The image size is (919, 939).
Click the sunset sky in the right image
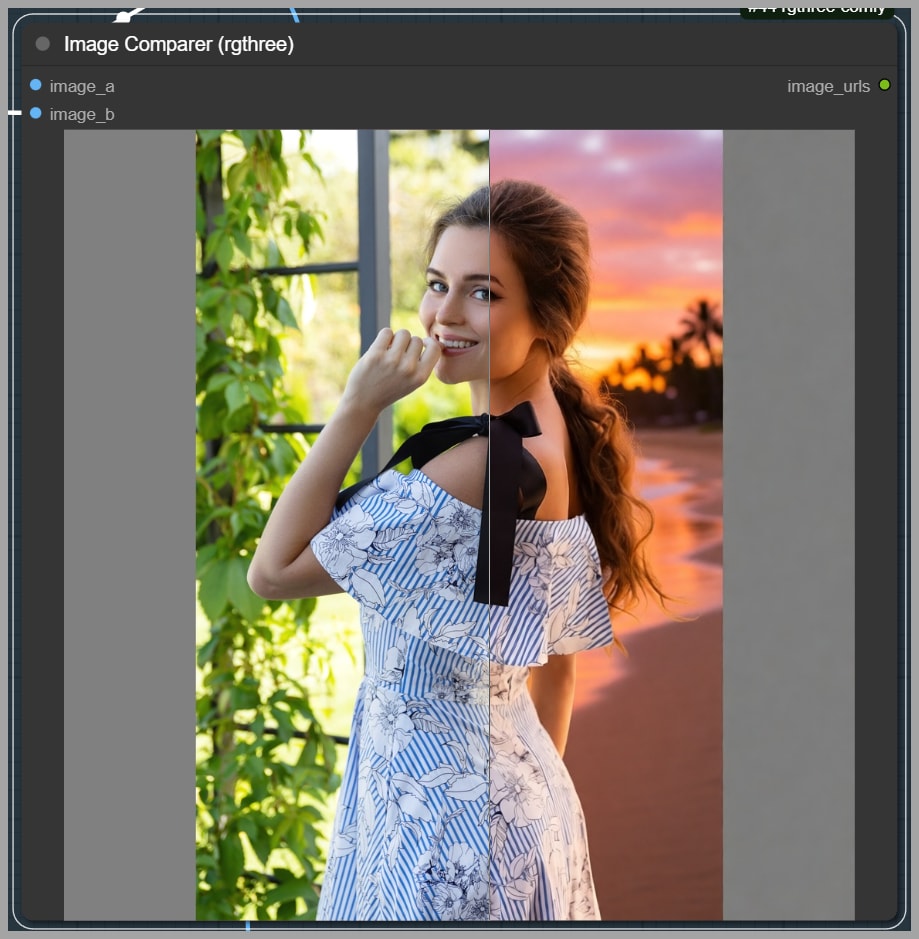tap(640, 220)
